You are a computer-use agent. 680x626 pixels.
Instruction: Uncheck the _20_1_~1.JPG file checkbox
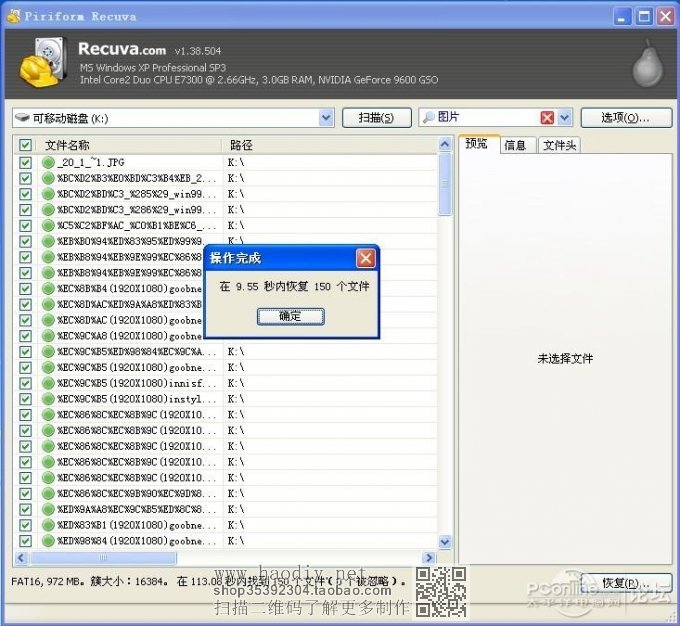pos(26,162)
